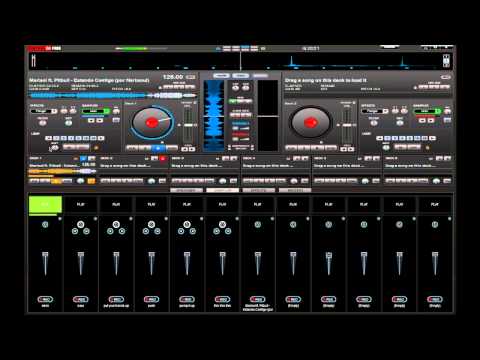Click the center vertical scratch waveform
The image size is (480, 360).
pos(214,115)
